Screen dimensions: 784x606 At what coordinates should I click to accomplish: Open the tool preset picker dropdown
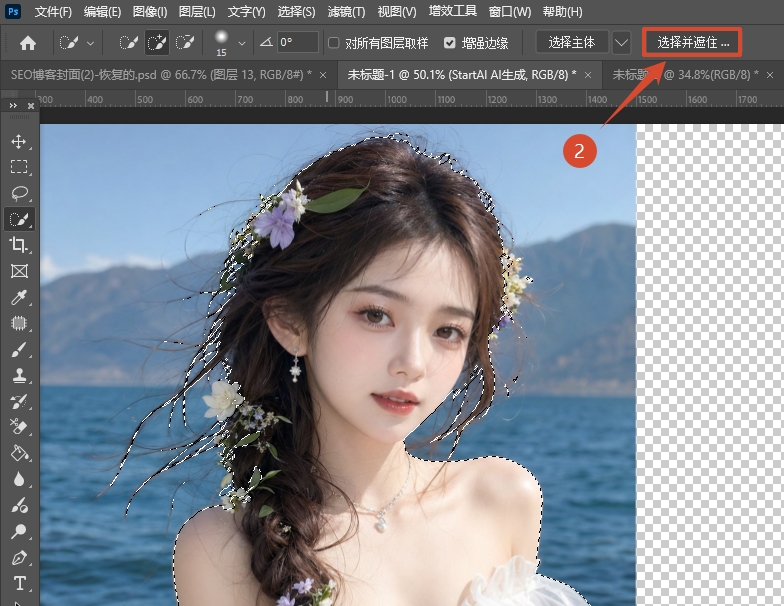point(91,44)
